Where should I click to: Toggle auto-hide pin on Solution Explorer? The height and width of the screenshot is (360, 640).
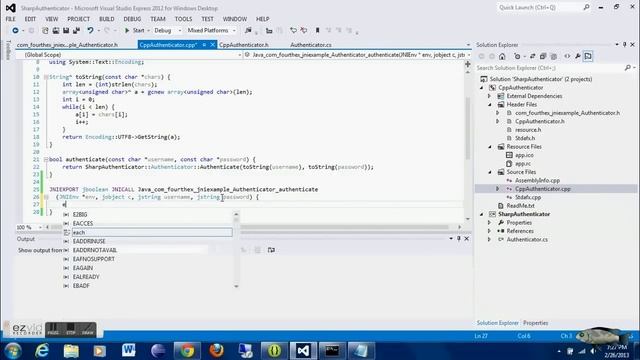624,44
